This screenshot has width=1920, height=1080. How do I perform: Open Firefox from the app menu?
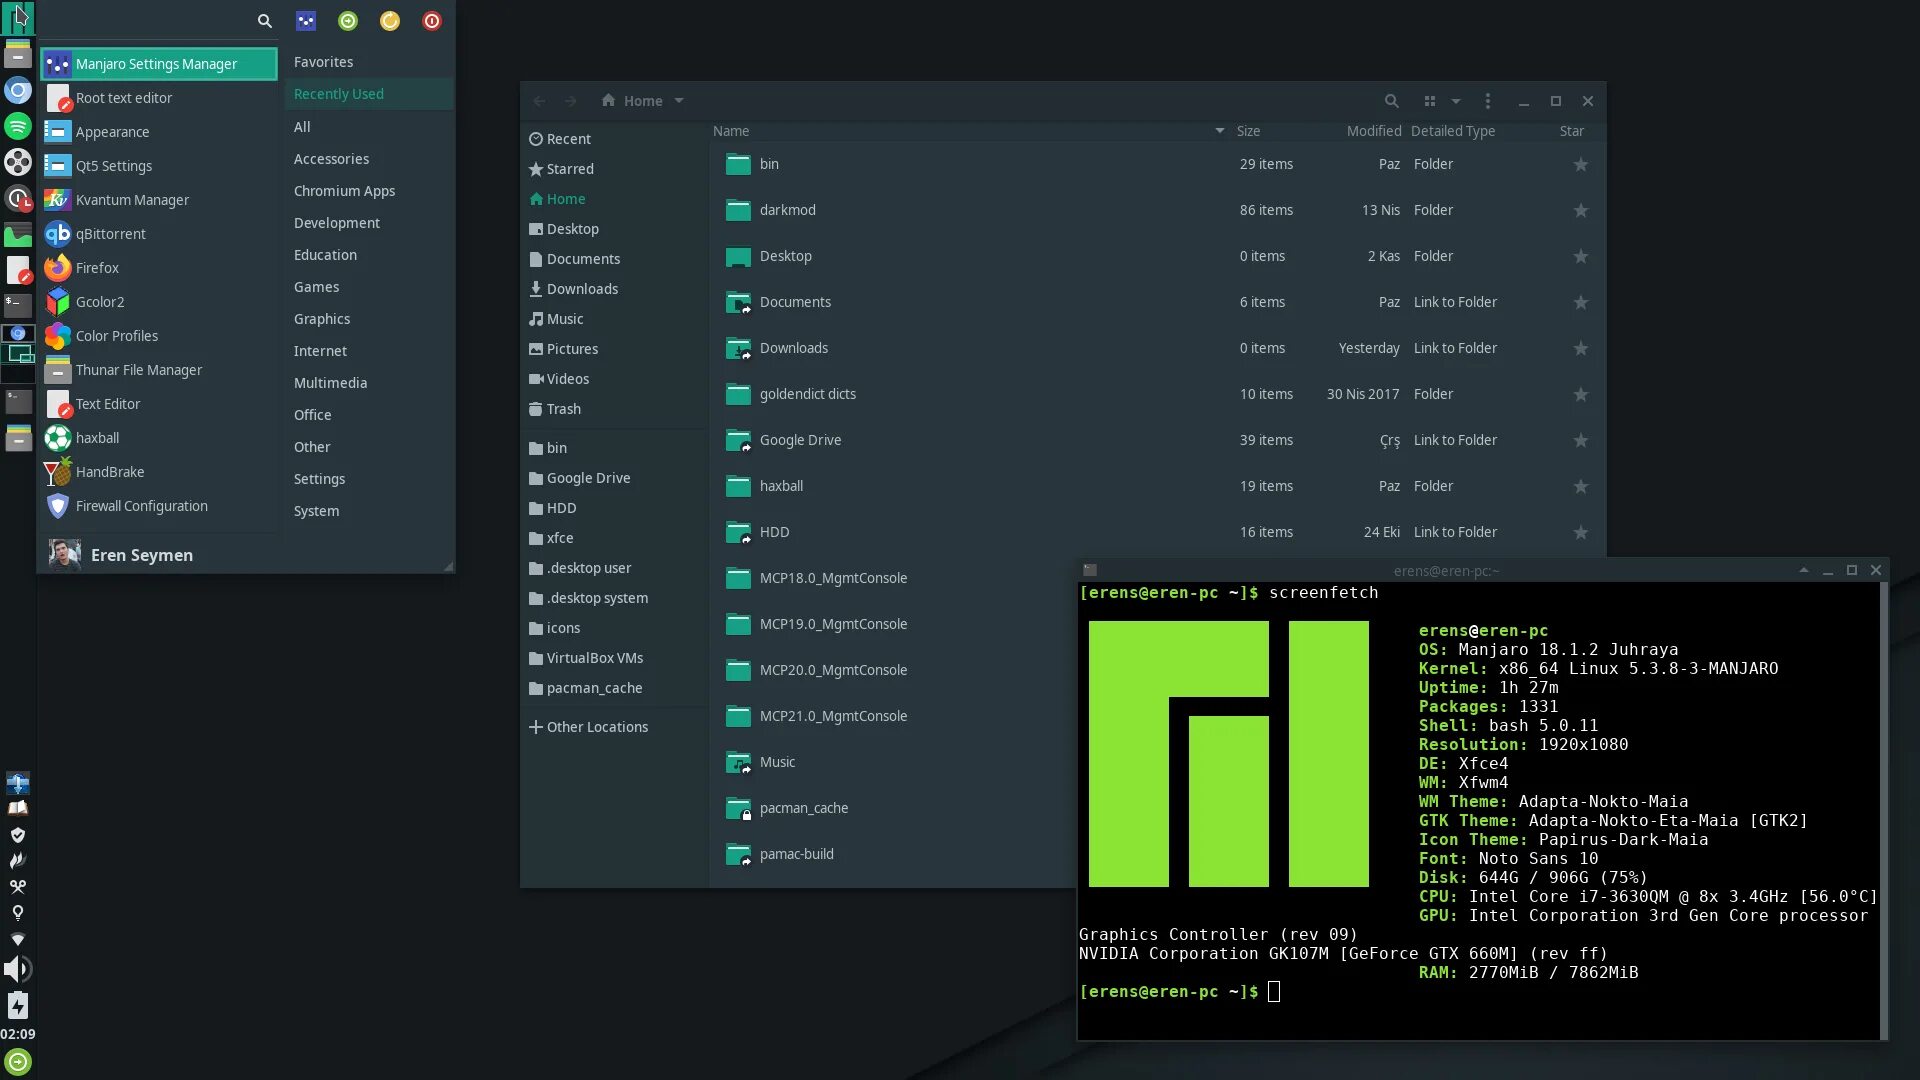159,268
